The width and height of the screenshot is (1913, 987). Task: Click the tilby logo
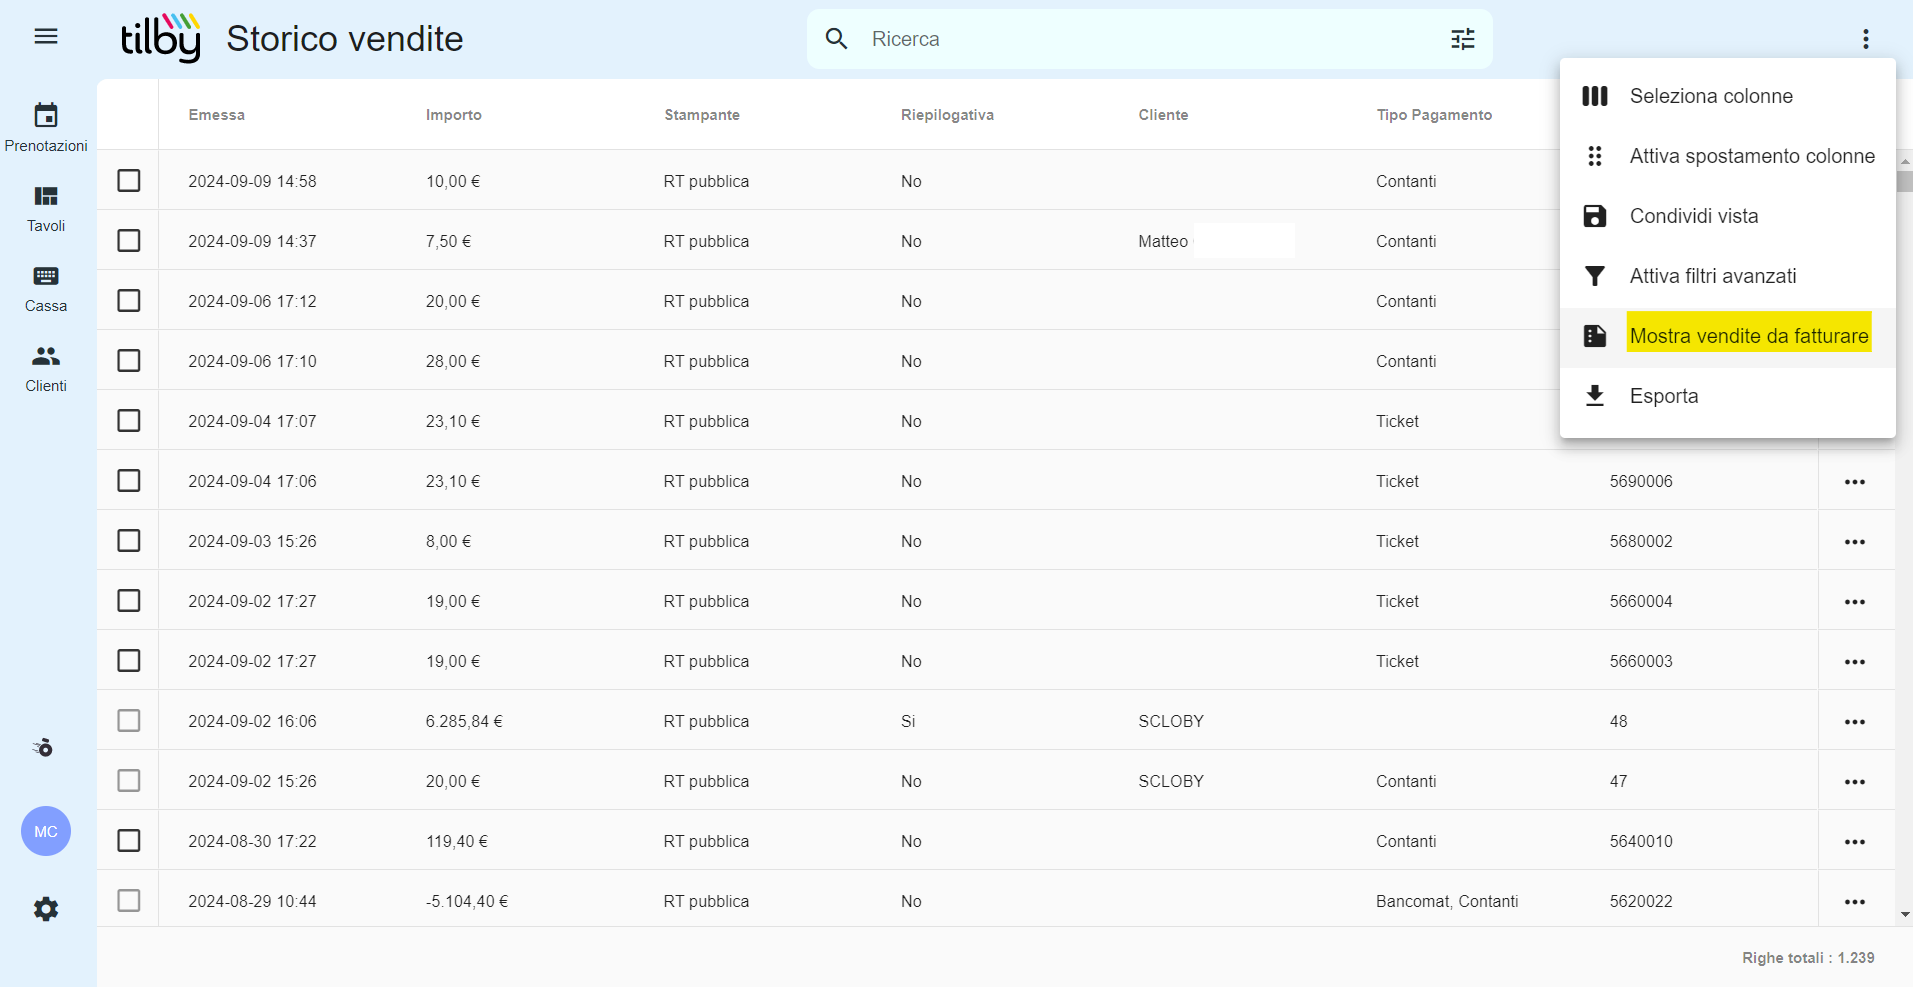[x=161, y=38]
